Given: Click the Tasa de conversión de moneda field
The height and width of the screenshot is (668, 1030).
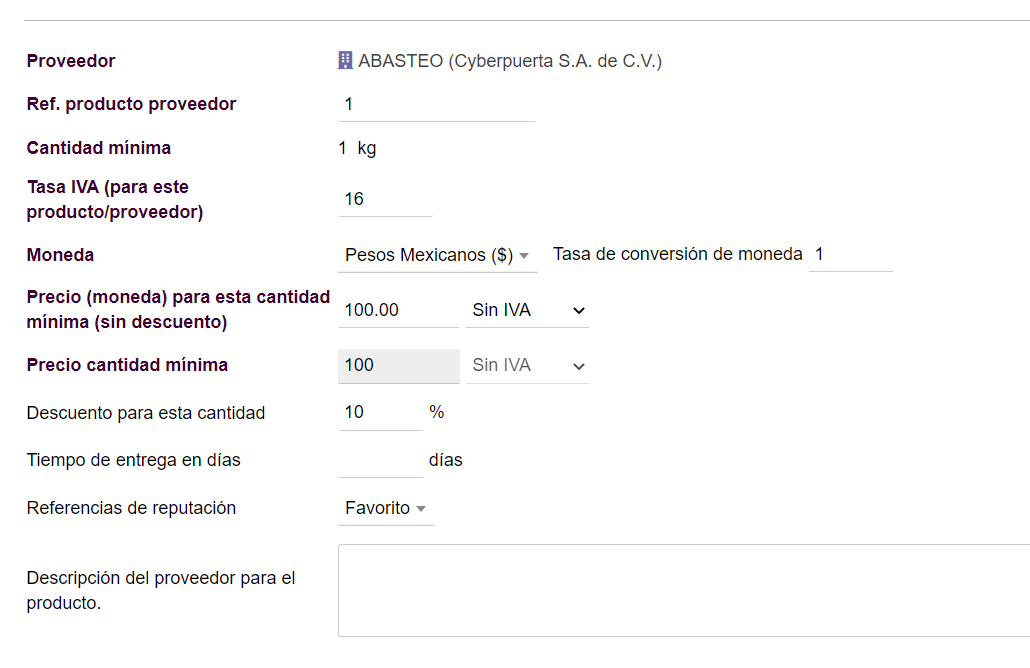Looking at the screenshot, I should (x=851, y=254).
